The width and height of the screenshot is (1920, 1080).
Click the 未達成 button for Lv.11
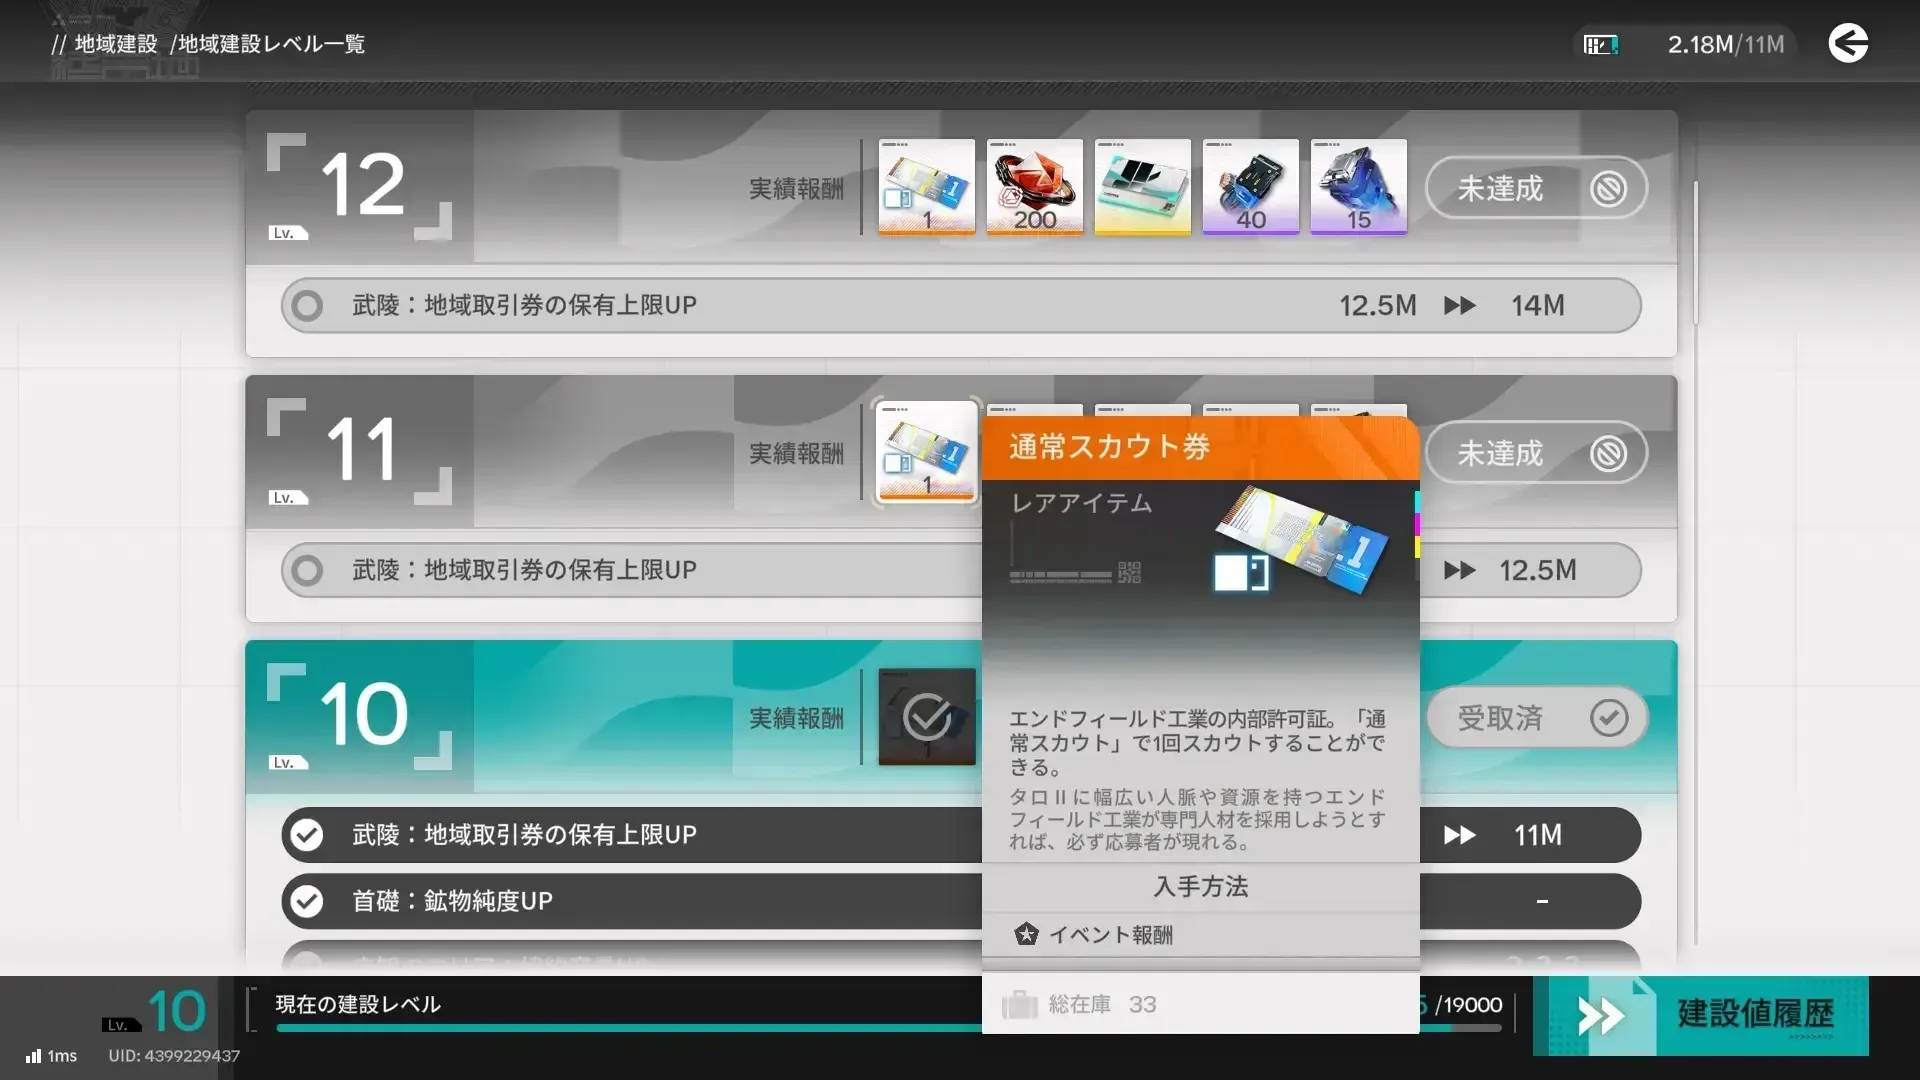[x=1536, y=453]
